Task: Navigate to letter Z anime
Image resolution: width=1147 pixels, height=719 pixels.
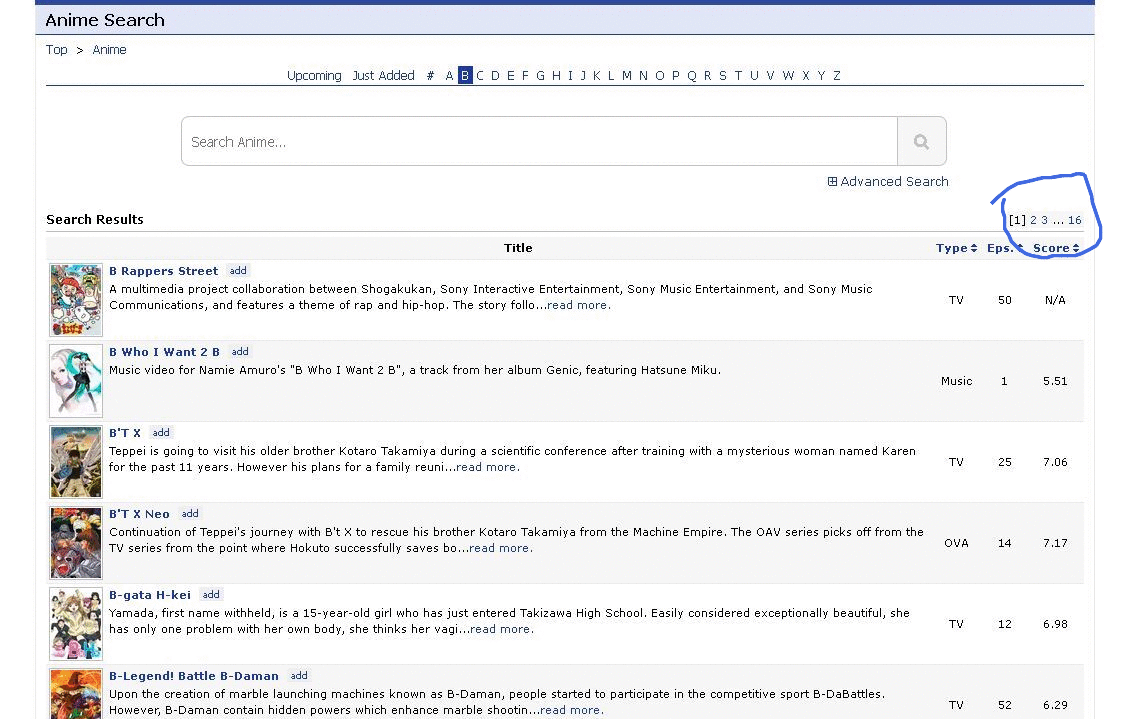Action: [836, 75]
